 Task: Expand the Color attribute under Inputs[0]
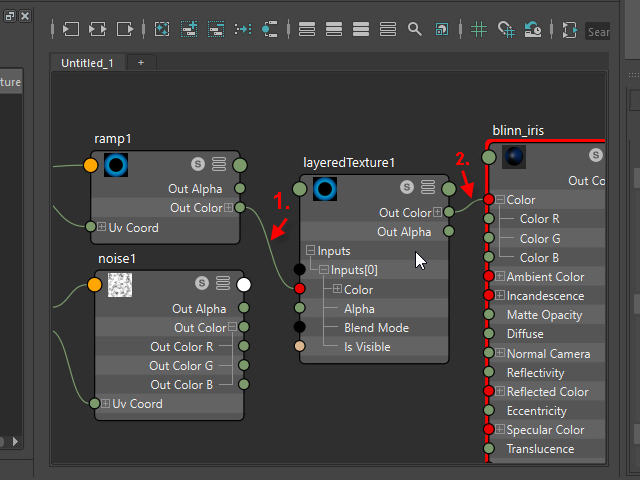(335, 290)
